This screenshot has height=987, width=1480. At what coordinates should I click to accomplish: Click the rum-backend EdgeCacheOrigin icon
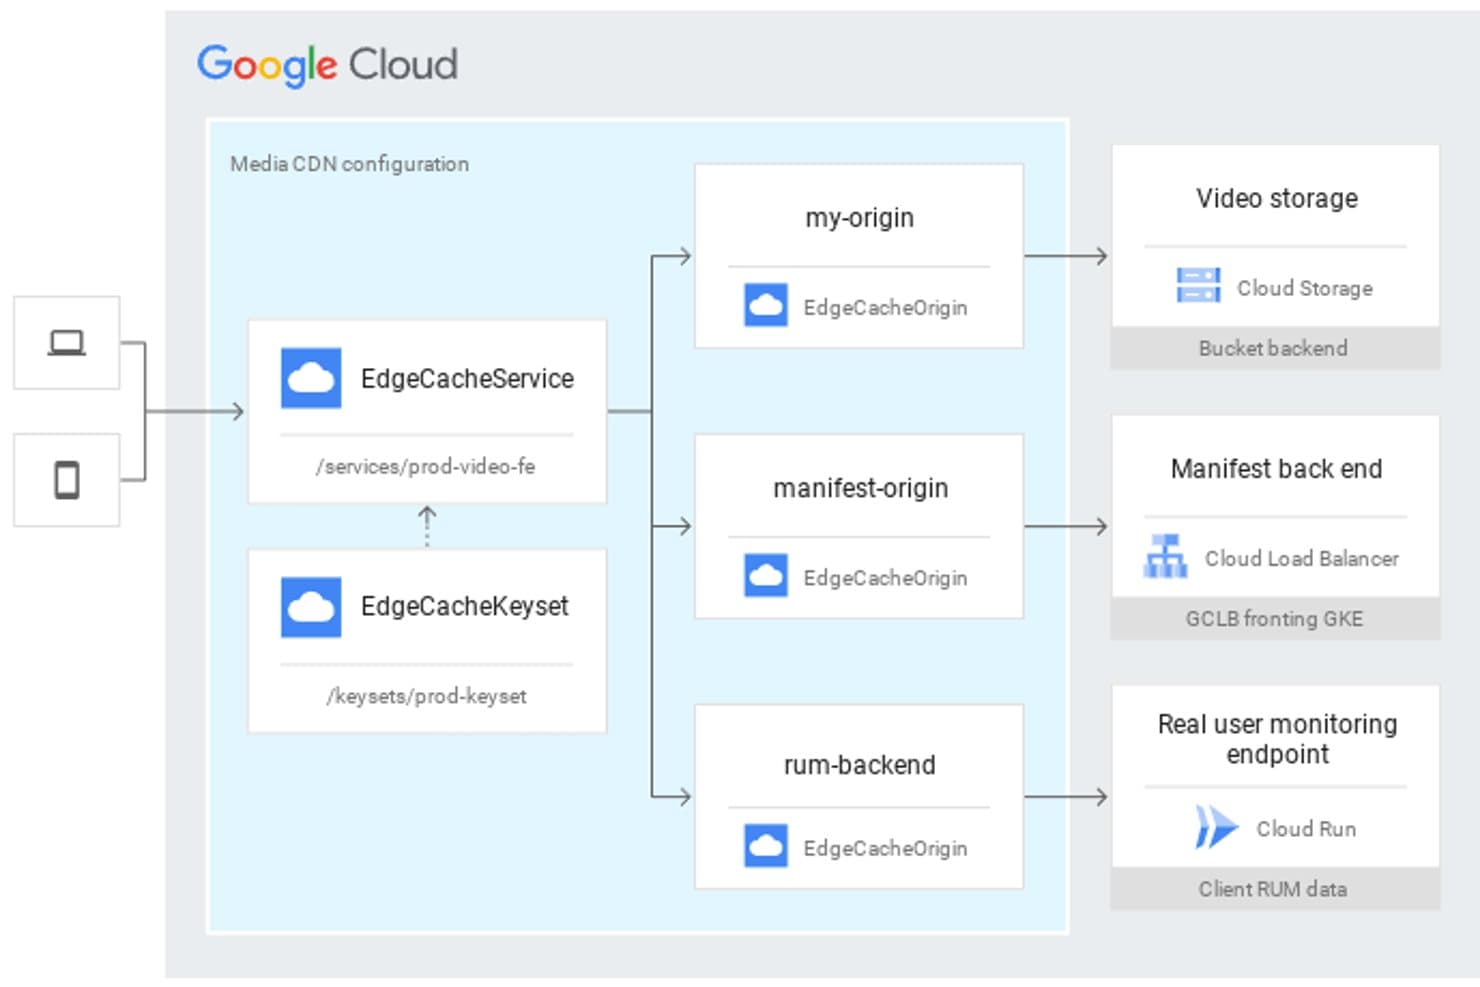(x=766, y=846)
